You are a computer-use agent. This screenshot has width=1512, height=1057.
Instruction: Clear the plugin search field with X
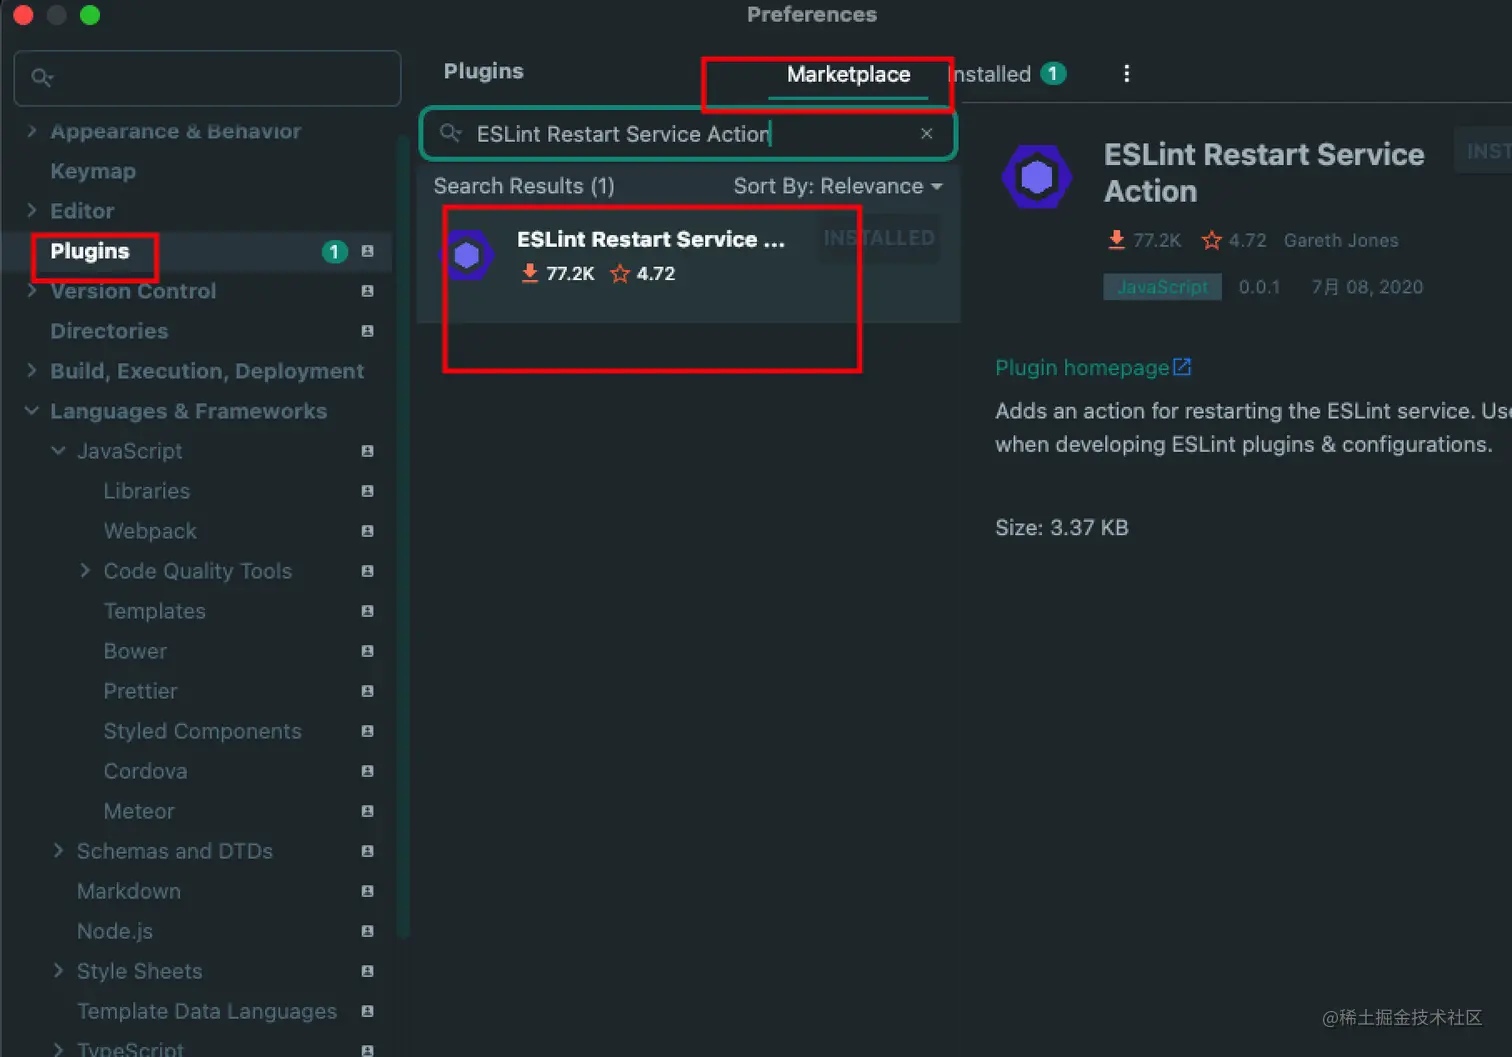click(x=926, y=133)
